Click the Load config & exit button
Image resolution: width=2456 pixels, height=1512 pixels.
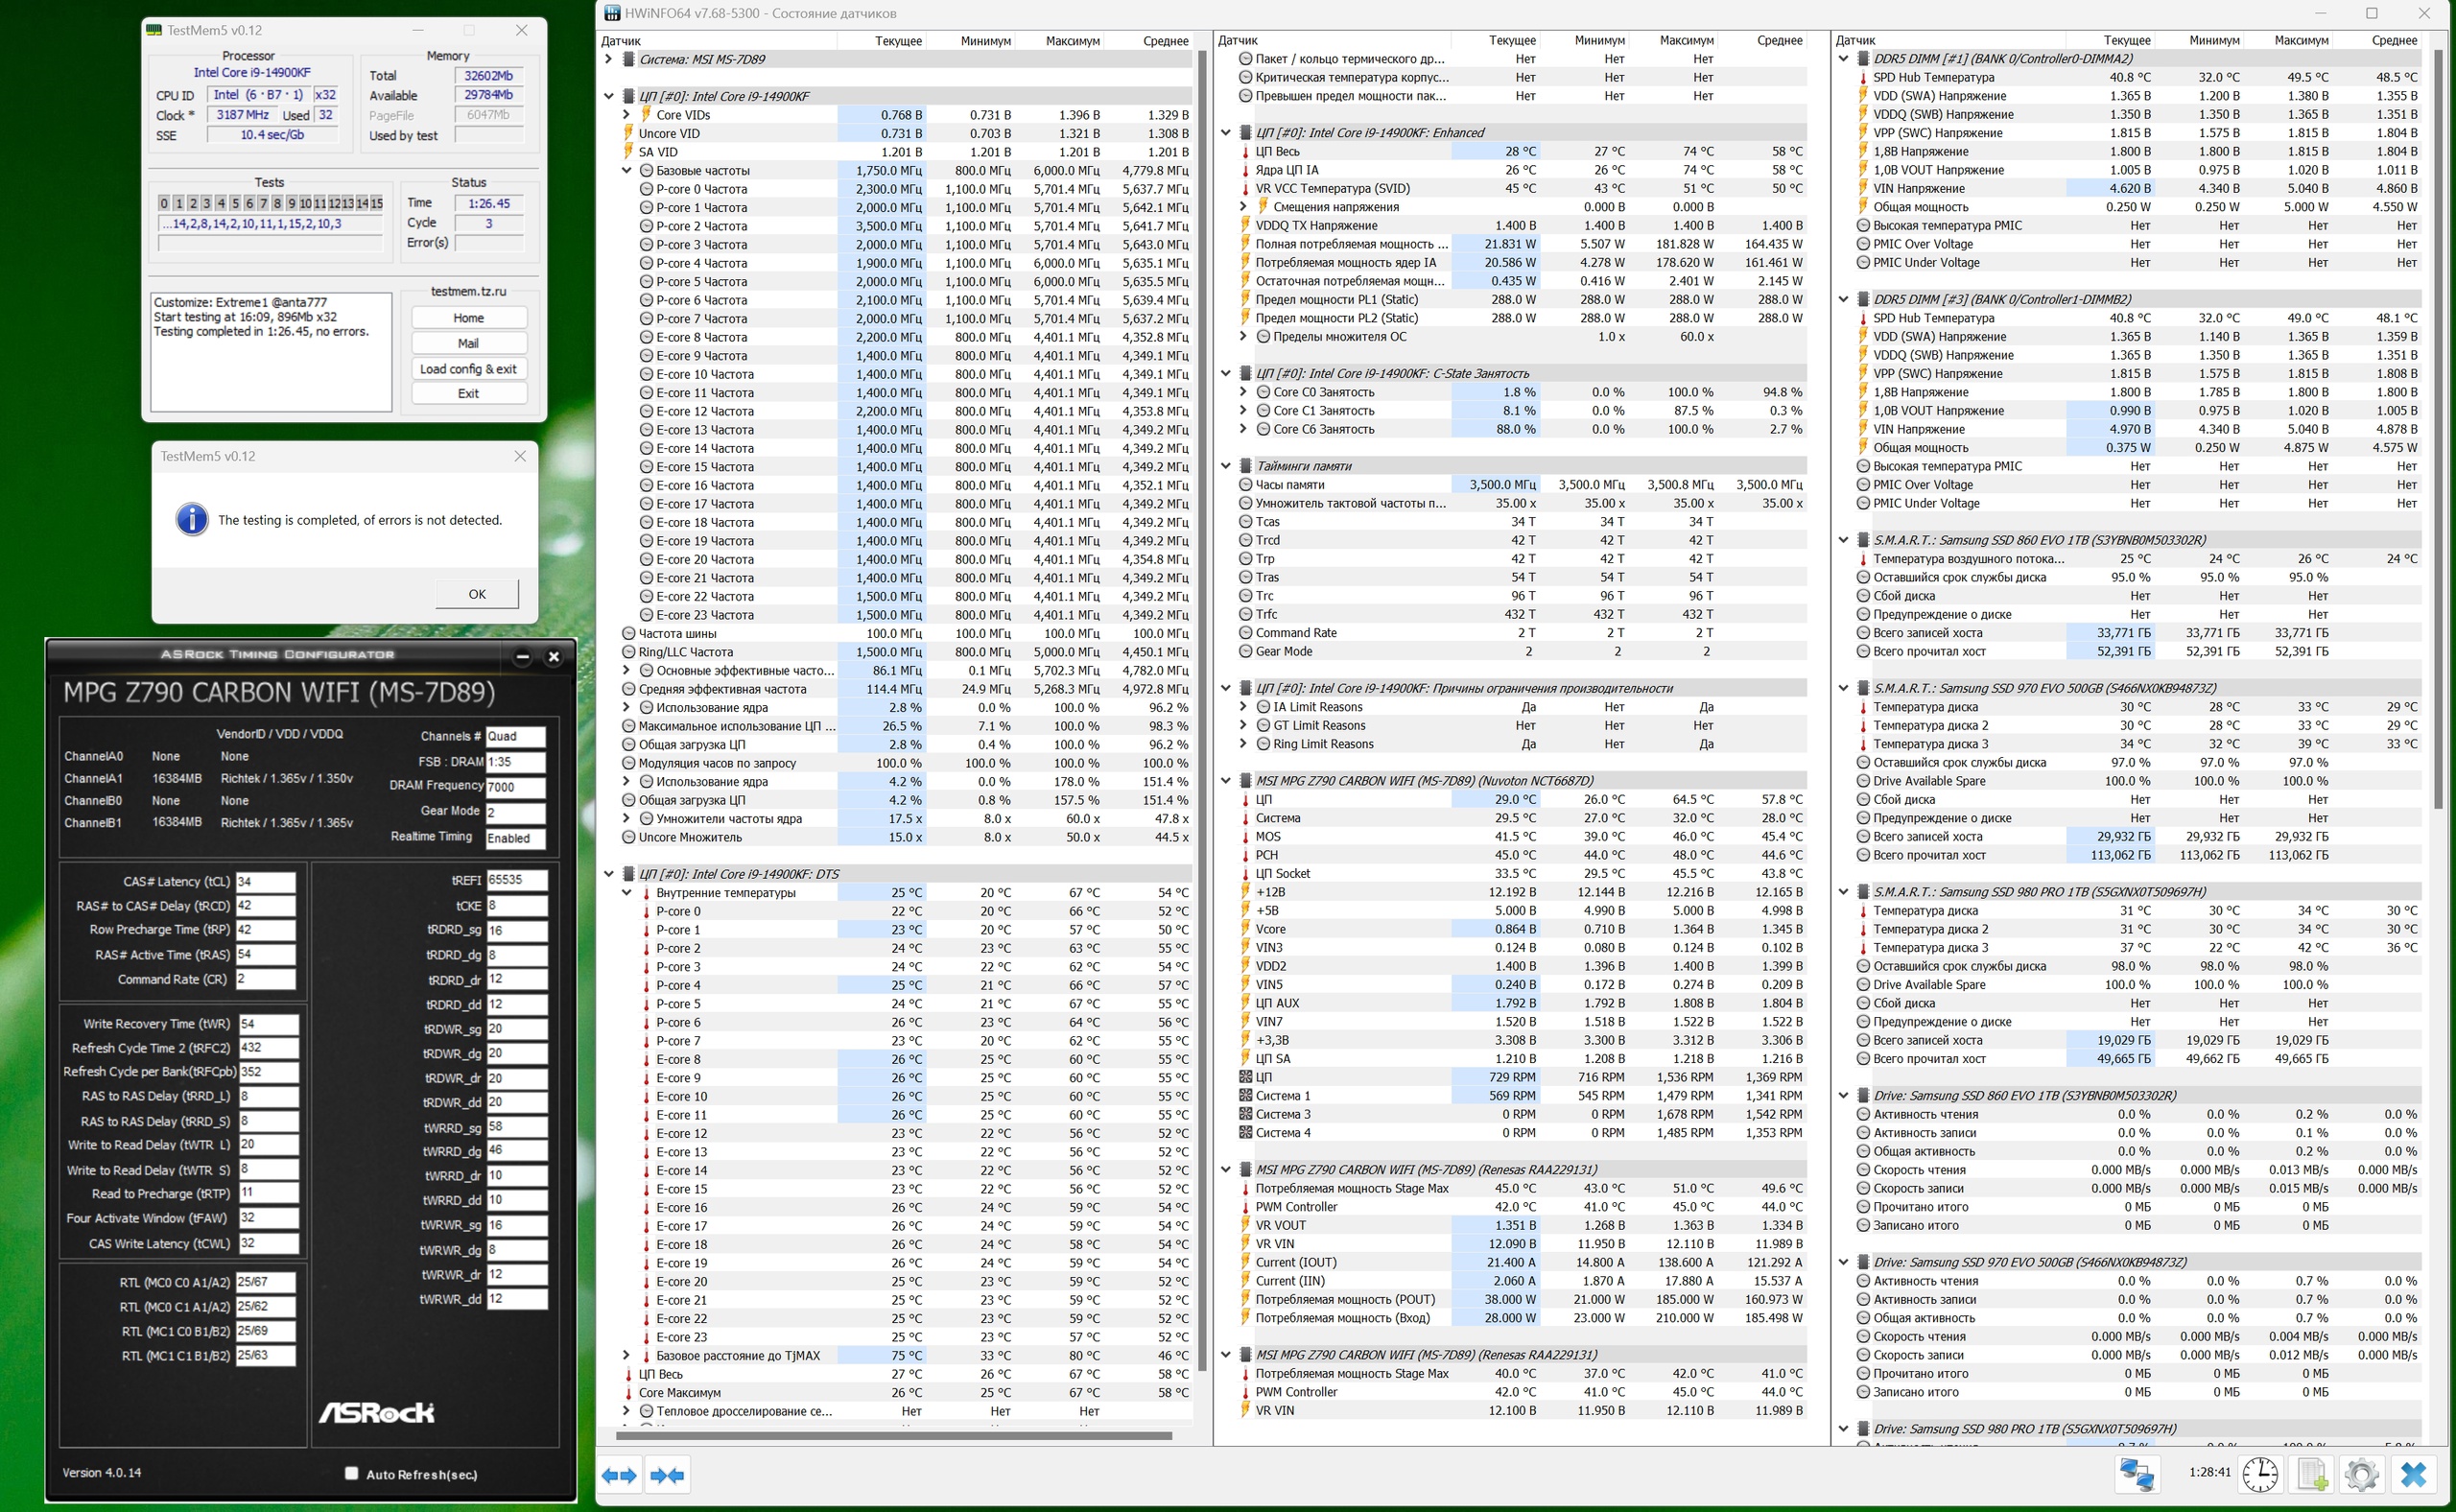pyautogui.click(x=468, y=369)
